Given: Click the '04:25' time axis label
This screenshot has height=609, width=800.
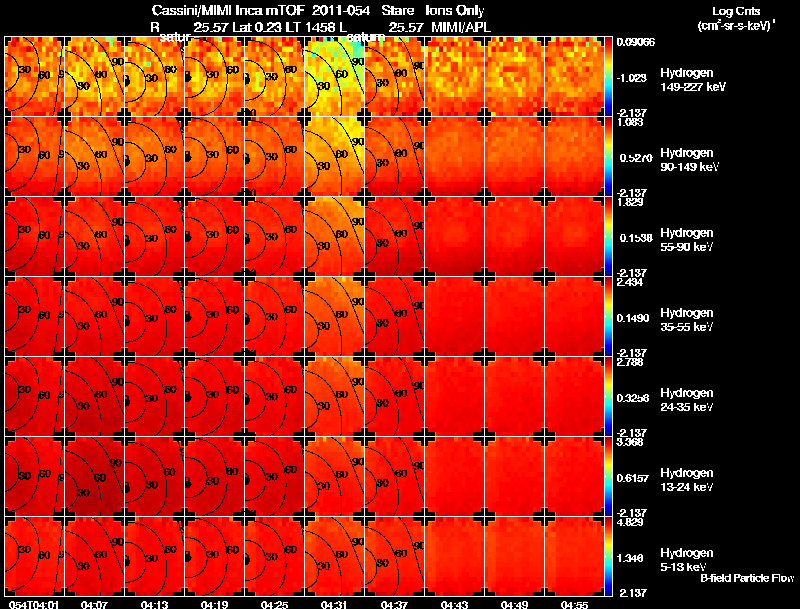Looking at the screenshot, I should pos(274,605).
